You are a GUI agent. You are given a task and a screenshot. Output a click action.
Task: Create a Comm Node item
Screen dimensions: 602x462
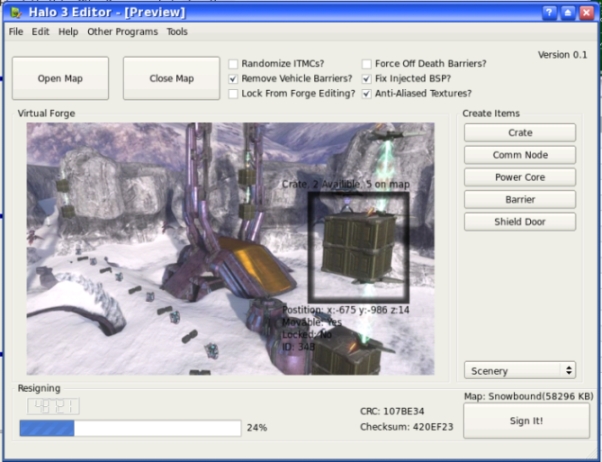tap(520, 155)
